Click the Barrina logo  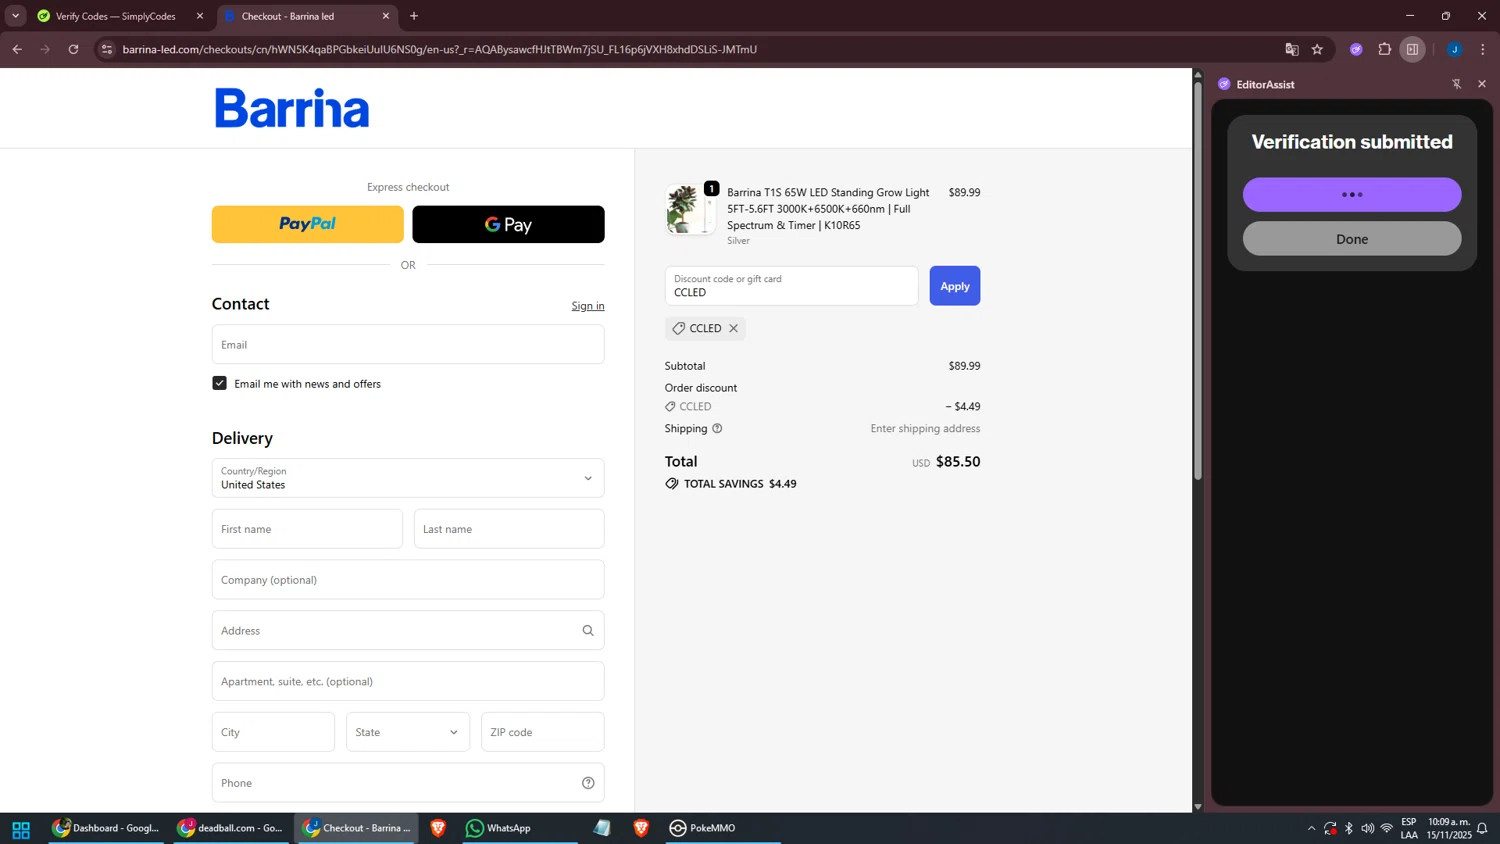pos(292,108)
